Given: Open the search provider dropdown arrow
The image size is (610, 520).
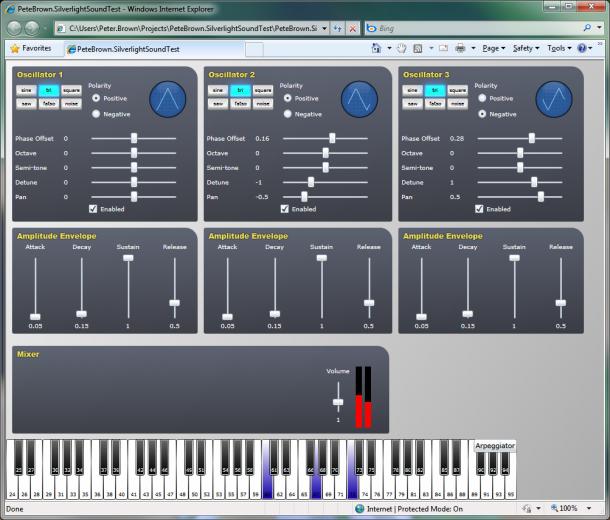Looking at the screenshot, I should pos(599,28).
